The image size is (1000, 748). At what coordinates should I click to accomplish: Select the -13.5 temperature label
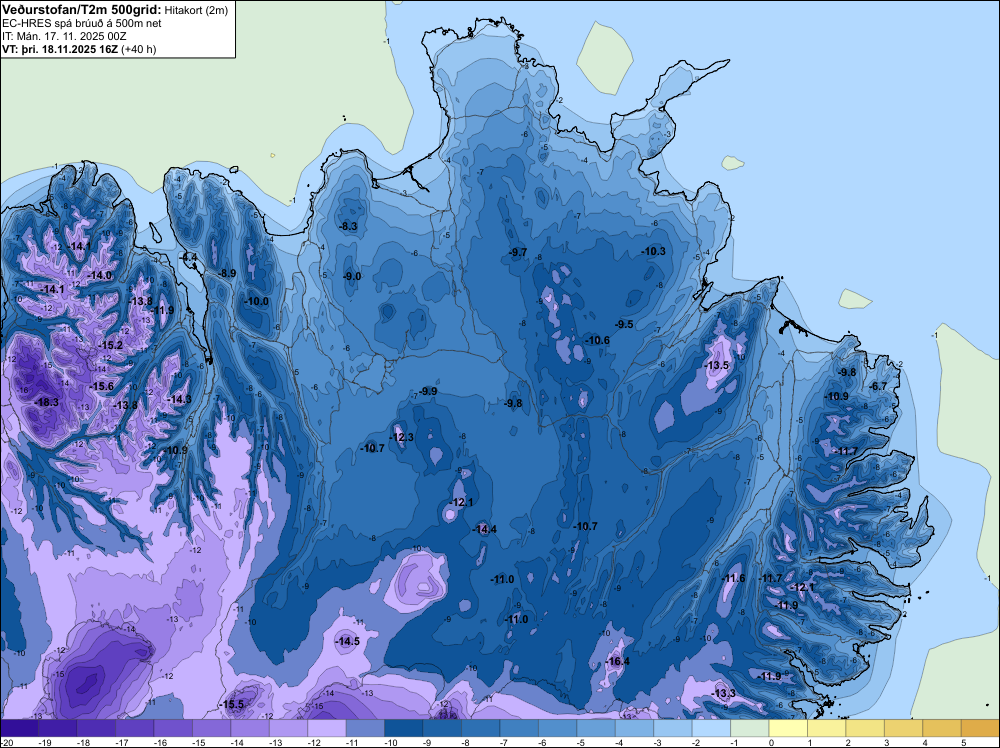tap(717, 365)
